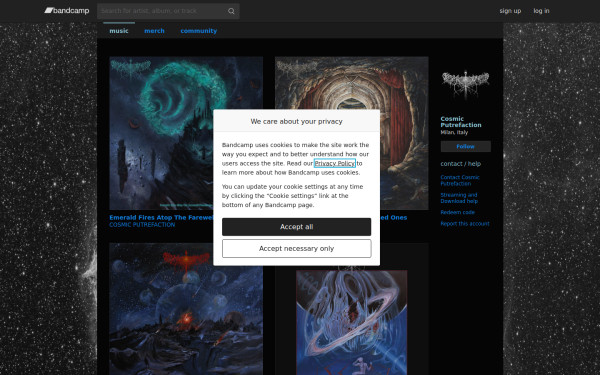
Task: Accept all cookies
Action: click(x=297, y=227)
